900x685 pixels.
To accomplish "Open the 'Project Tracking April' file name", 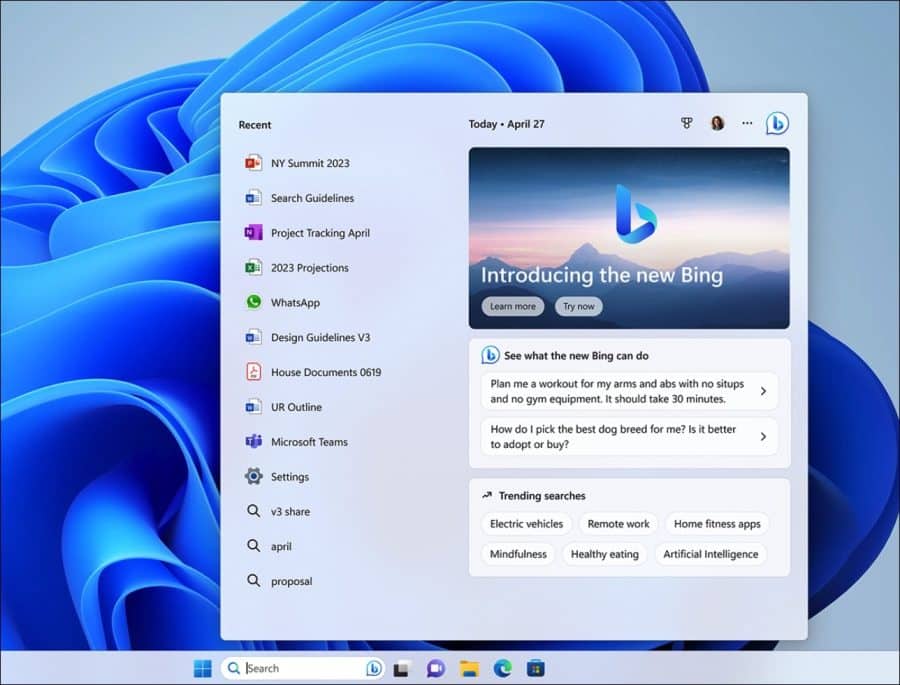I will click(x=320, y=233).
